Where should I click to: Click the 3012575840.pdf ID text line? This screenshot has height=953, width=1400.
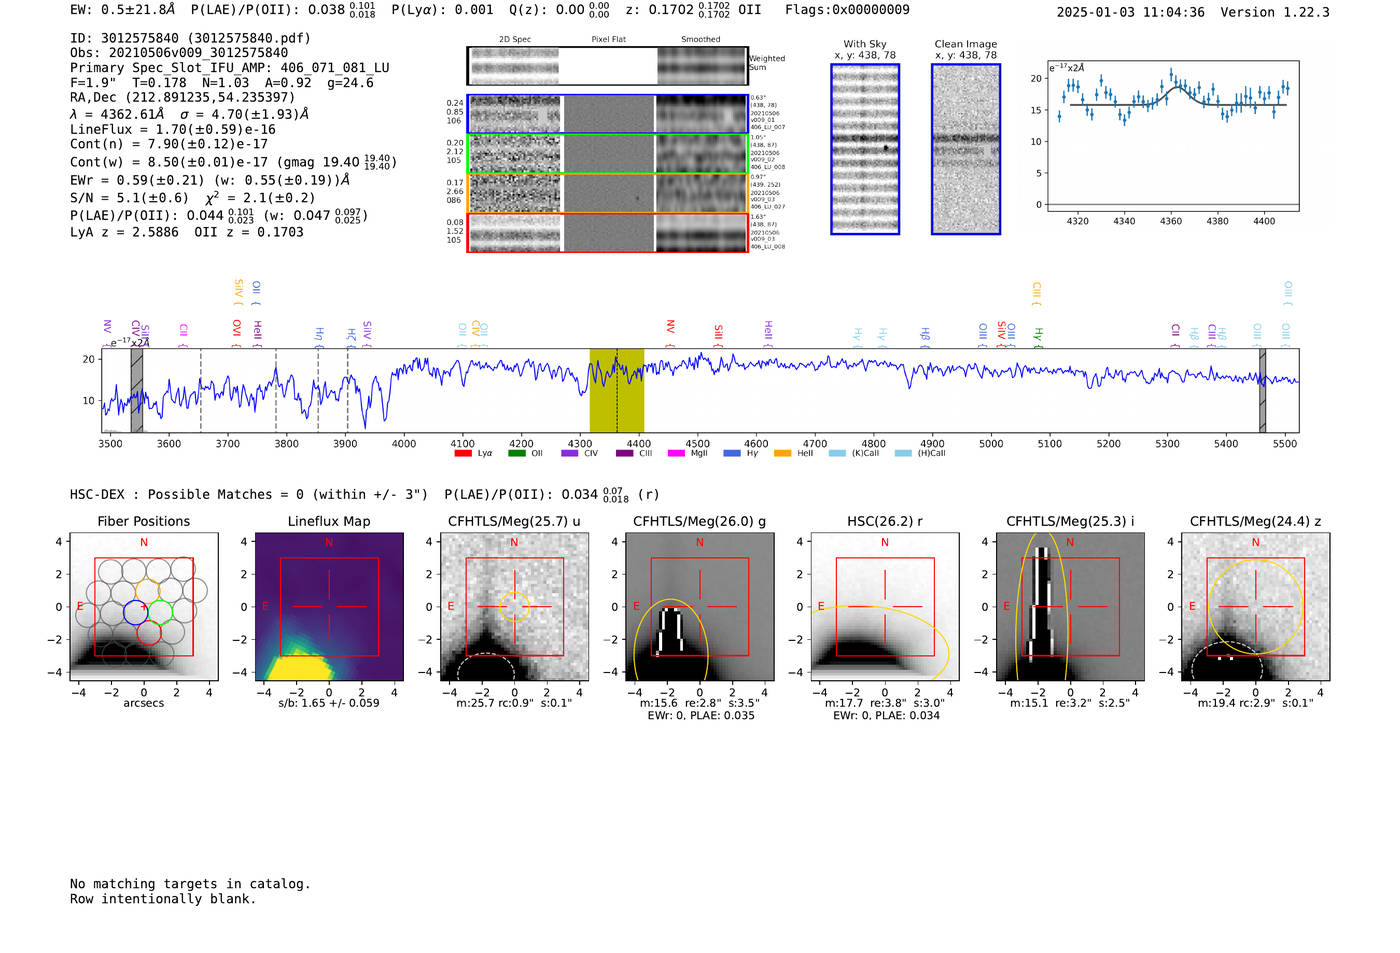click(x=190, y=38)
